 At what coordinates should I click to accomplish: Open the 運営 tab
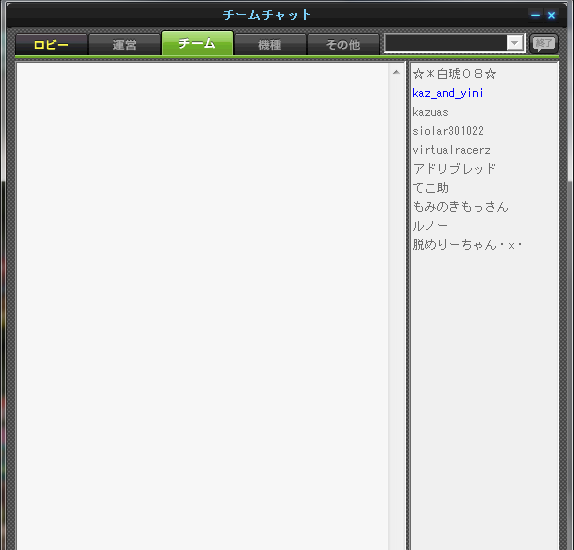124,45
